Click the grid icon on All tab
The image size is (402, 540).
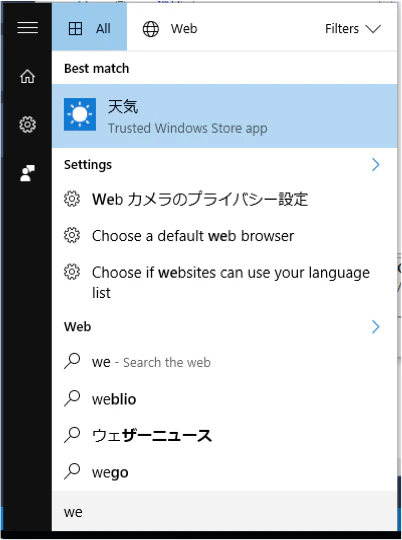75,29
